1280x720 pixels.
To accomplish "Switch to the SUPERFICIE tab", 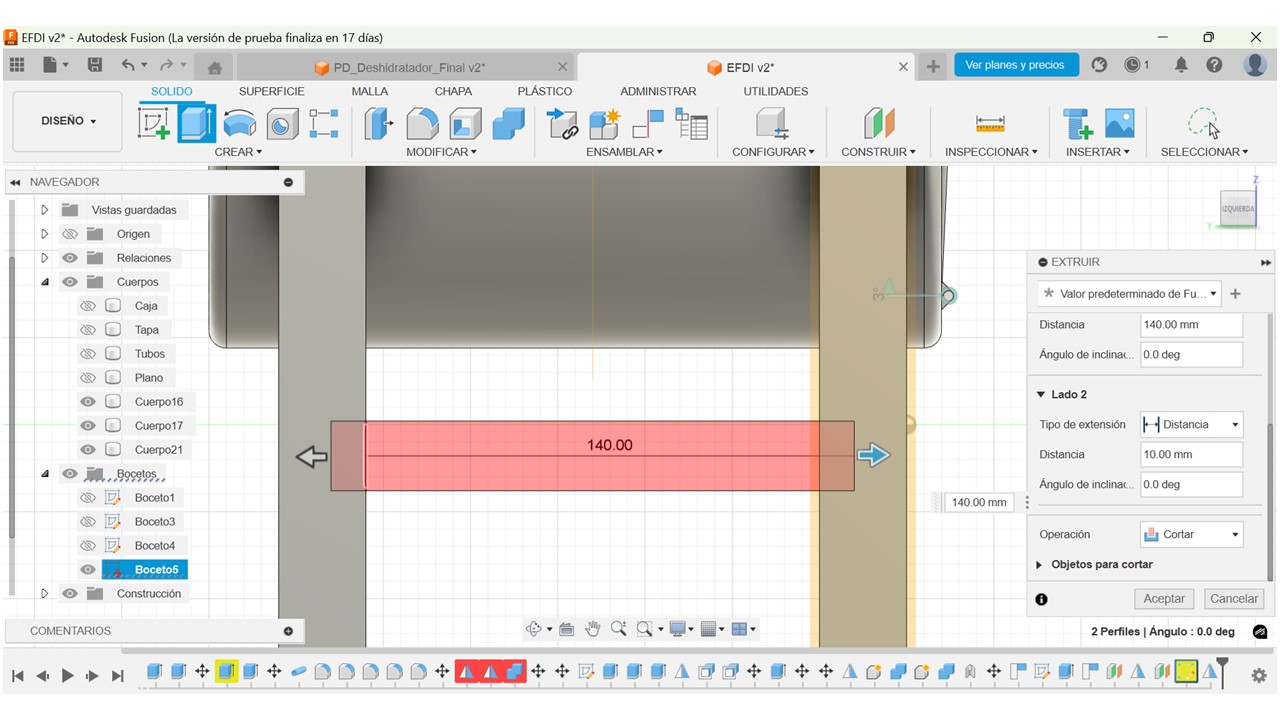I will [271, 91].
